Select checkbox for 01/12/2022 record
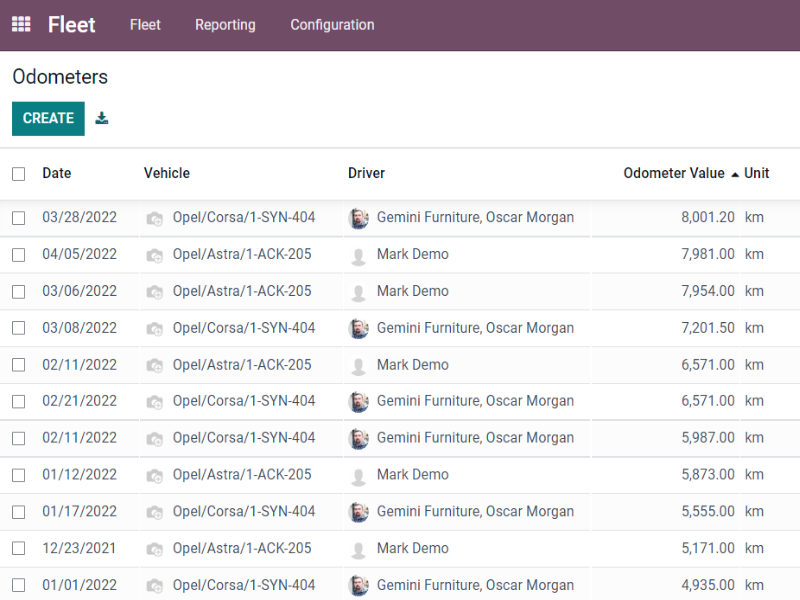800x600 pixels. pyautogui.click(x=18, y=476)
